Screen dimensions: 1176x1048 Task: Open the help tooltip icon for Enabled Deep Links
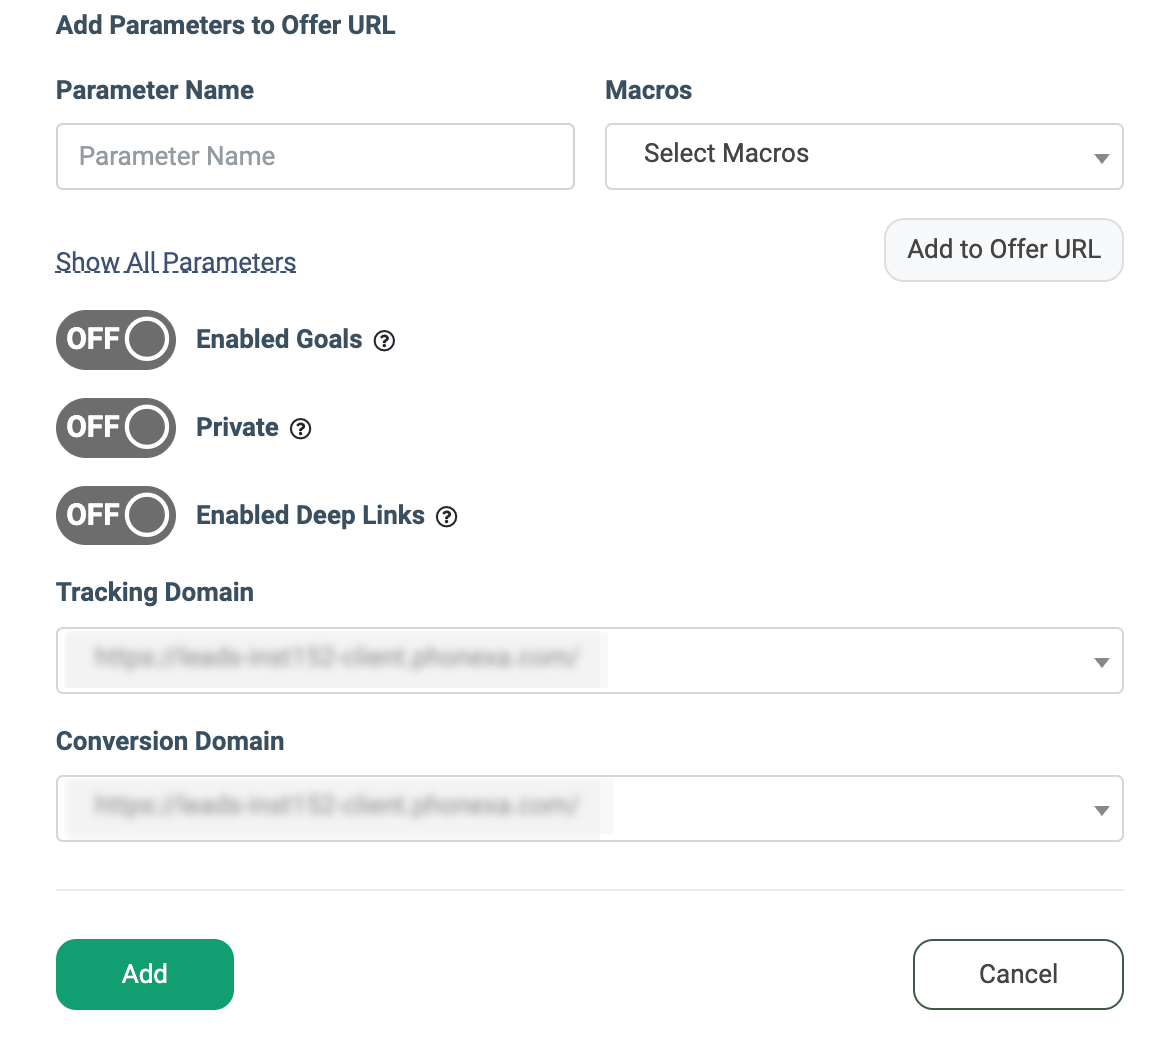point(447,517)
